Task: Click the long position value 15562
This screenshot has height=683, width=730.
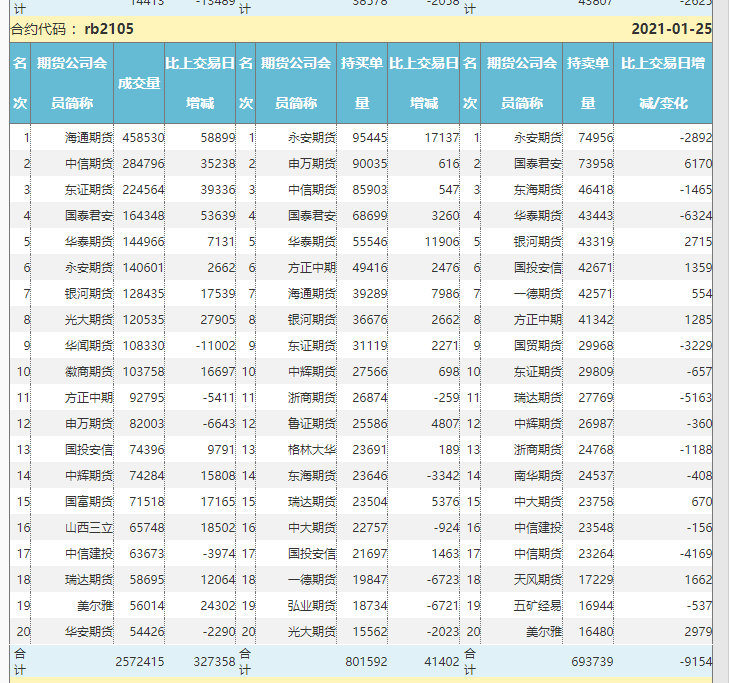Action: (x=370, y=632)
